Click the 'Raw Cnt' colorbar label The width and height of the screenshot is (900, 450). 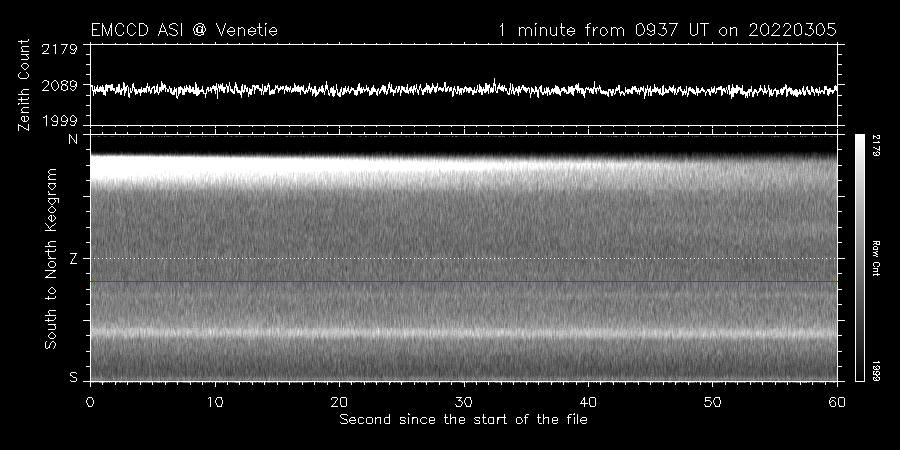click(x=876, y=258)
